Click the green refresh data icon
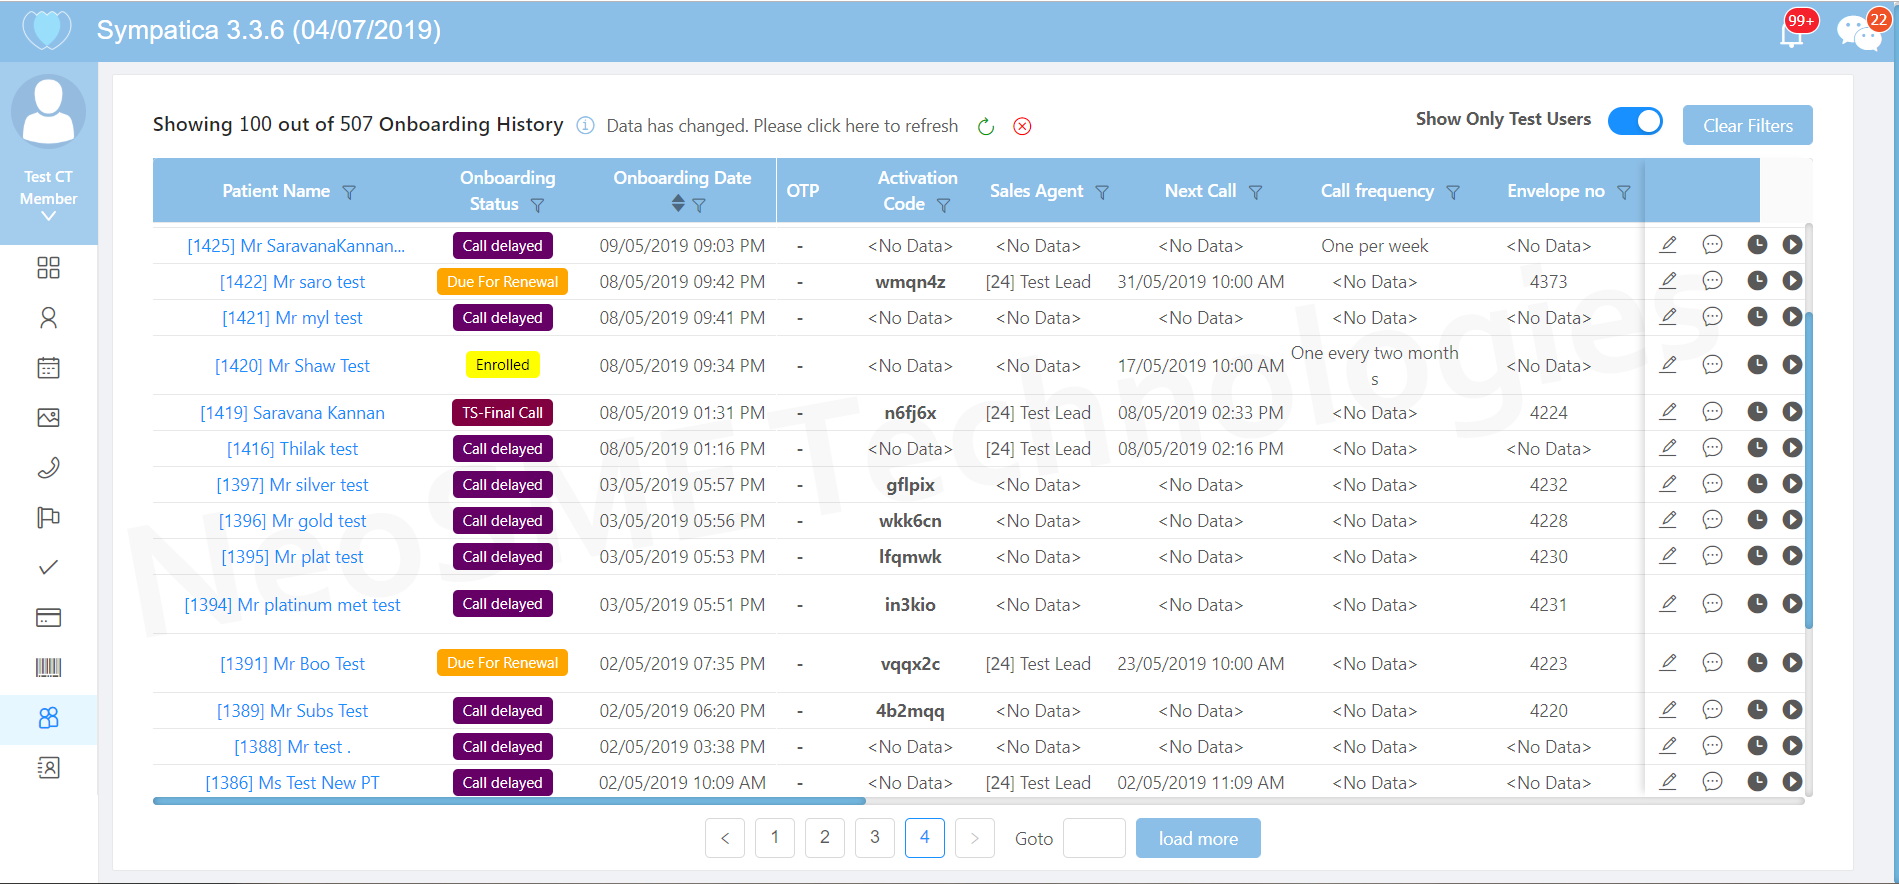Viewport: 1899px width, 884px height. [986, 126]
